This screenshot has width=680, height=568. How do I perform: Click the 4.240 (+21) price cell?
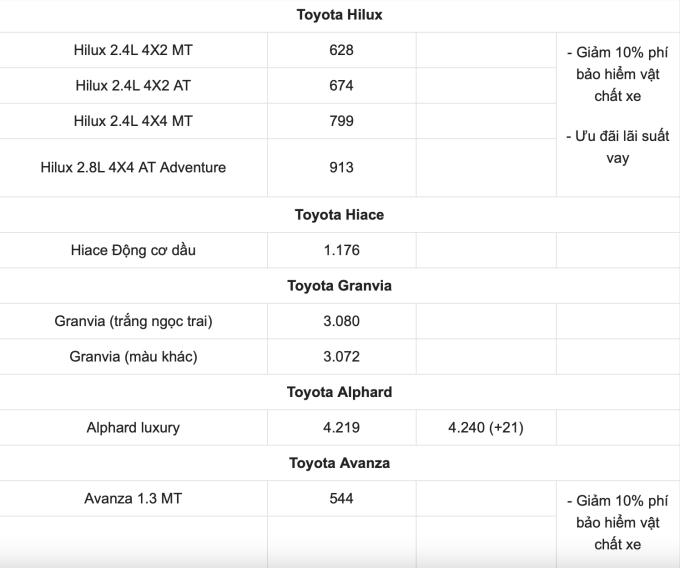pos(486,427)
